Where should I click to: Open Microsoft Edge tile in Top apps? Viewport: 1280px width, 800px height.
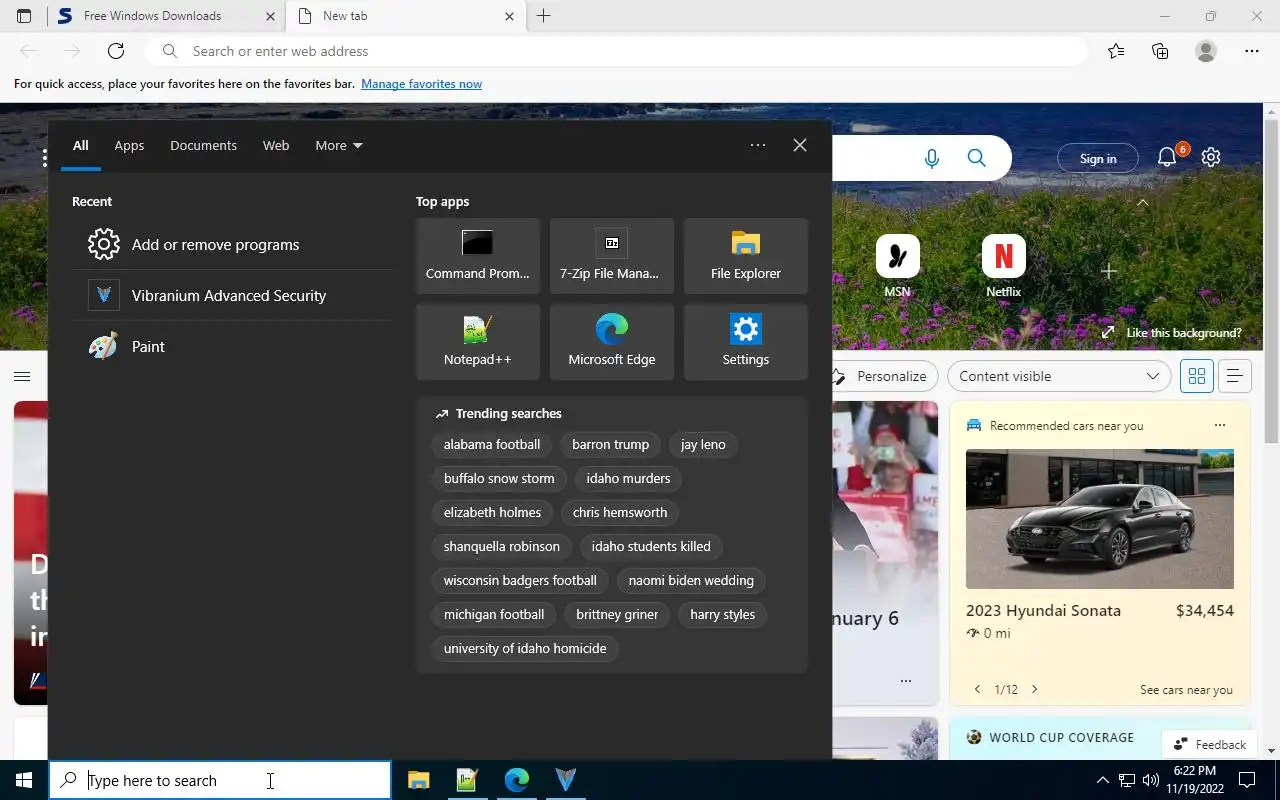[612, 342]
